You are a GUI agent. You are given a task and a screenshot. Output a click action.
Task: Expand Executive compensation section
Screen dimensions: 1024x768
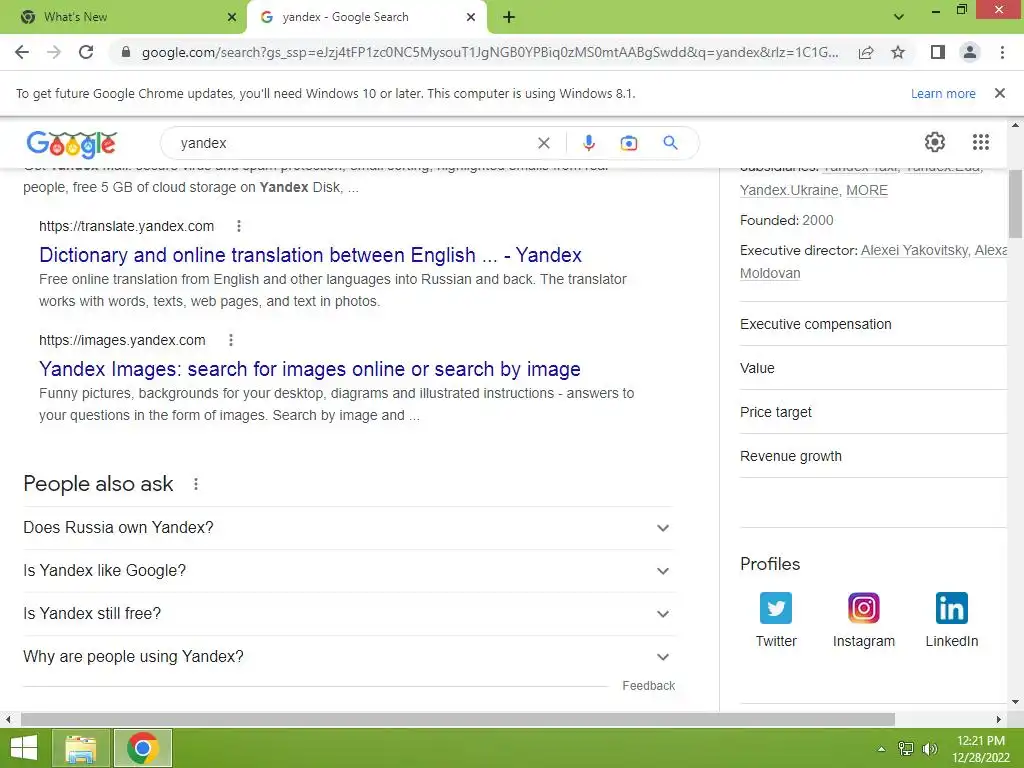point(873,324)
